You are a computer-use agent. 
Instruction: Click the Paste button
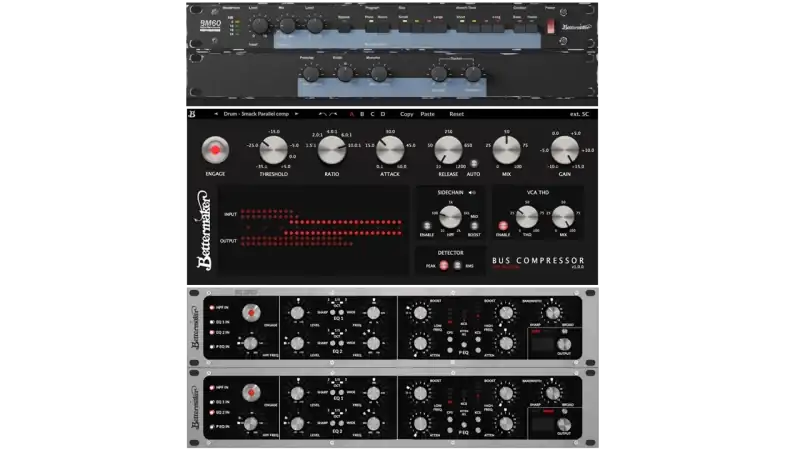click(428, 114)
